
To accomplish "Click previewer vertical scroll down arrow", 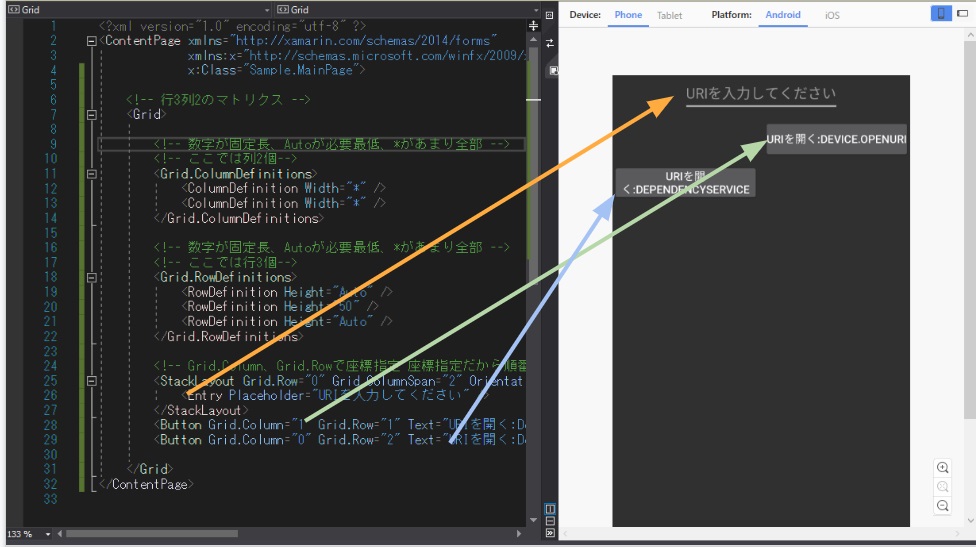I will point(970,521).
